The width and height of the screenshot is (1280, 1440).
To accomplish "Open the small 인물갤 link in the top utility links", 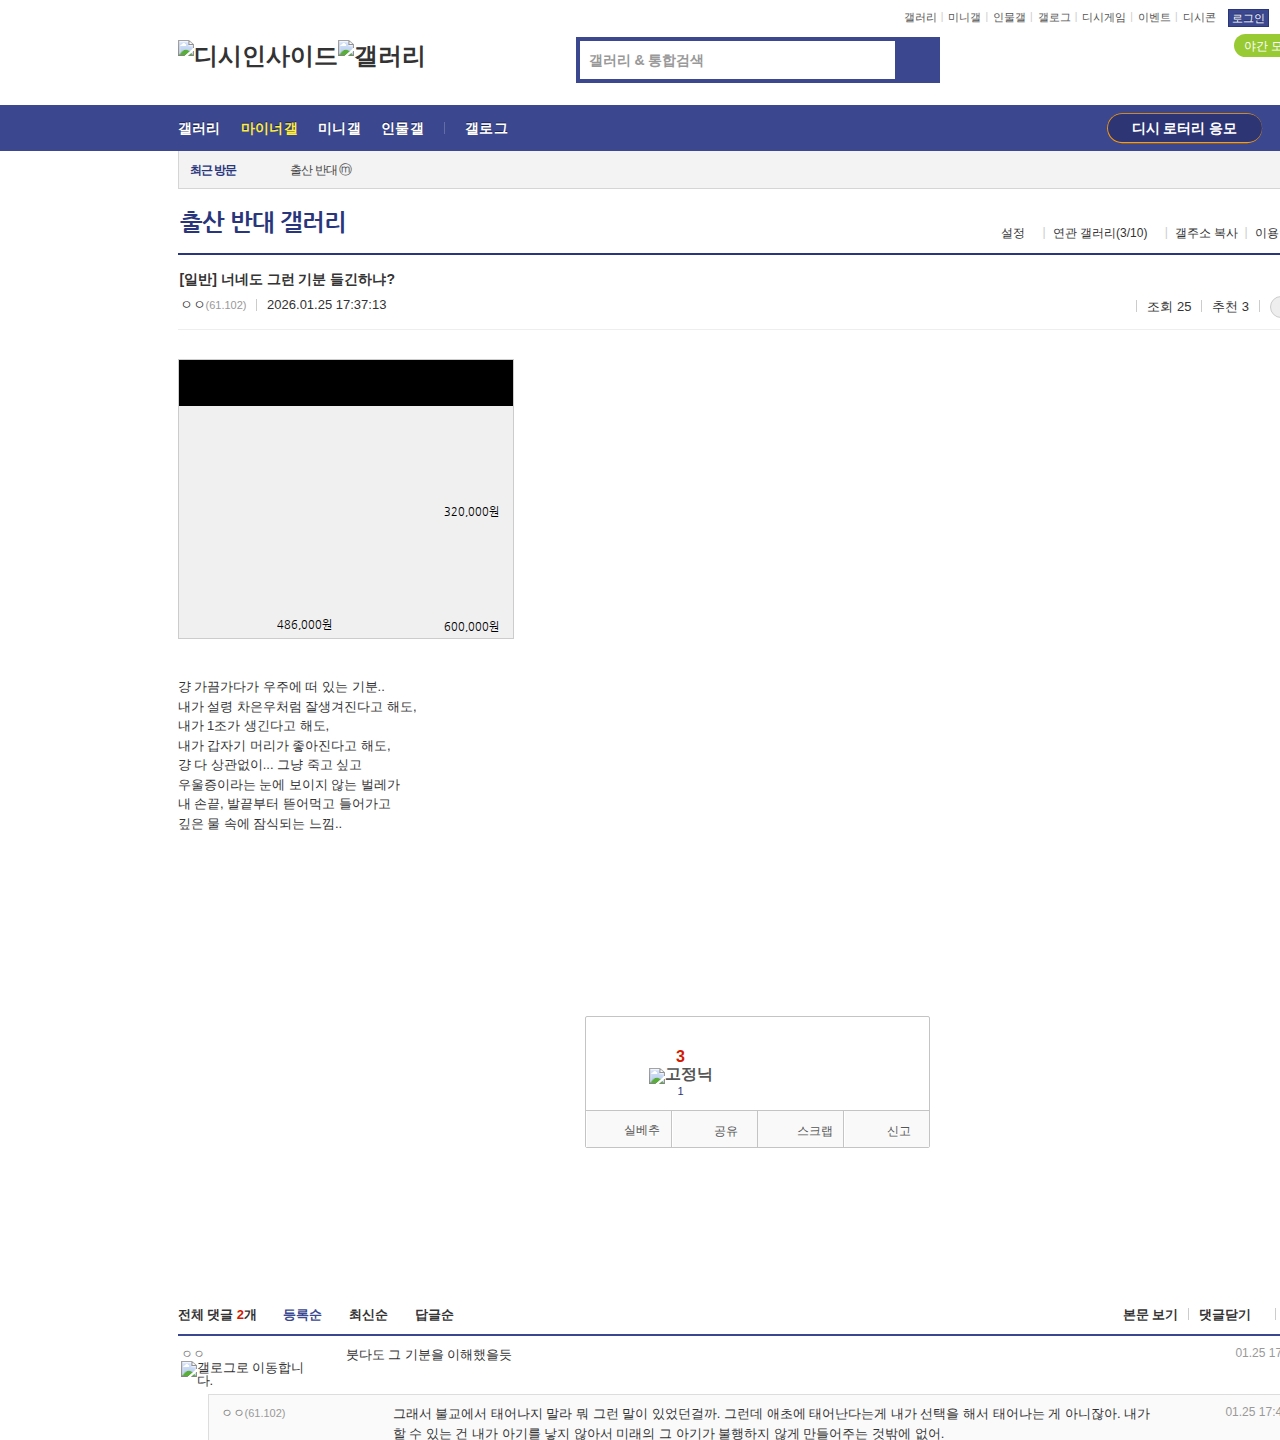I will [1009, 17].
